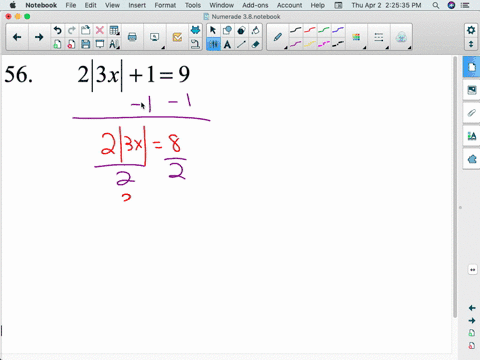
Task: Open the Attachments paperclip side tab
Action: point(472,113)
